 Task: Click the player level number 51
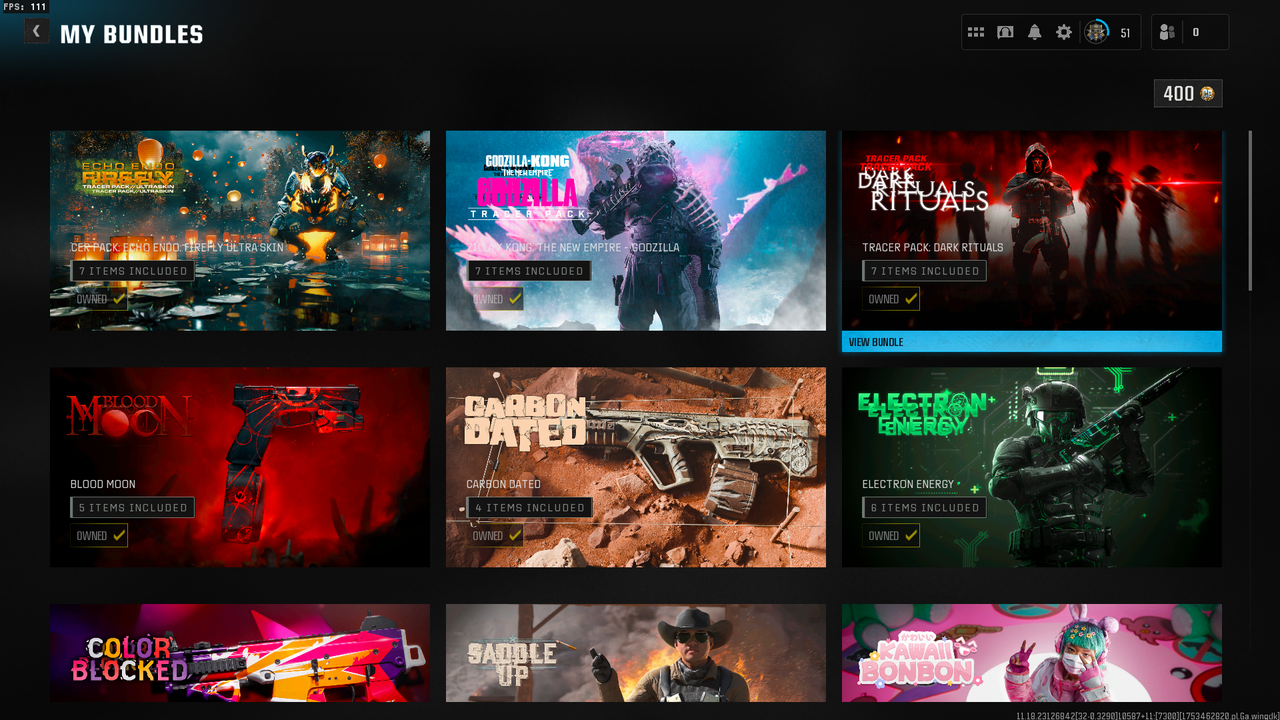pos(1125,33)
